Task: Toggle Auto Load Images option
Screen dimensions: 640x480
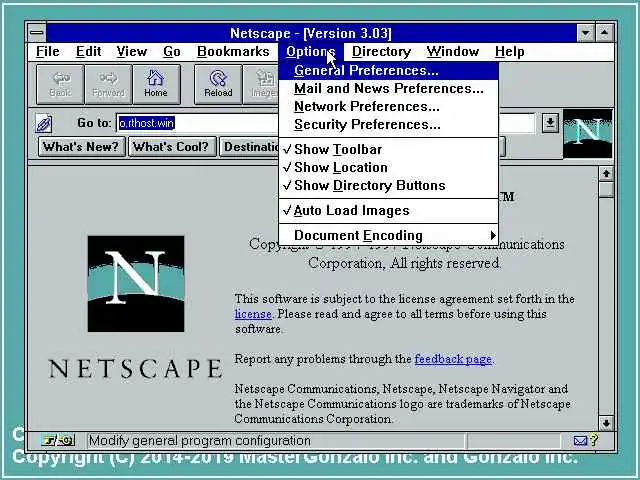Action: pyautogui.click(x=389, y=211)
